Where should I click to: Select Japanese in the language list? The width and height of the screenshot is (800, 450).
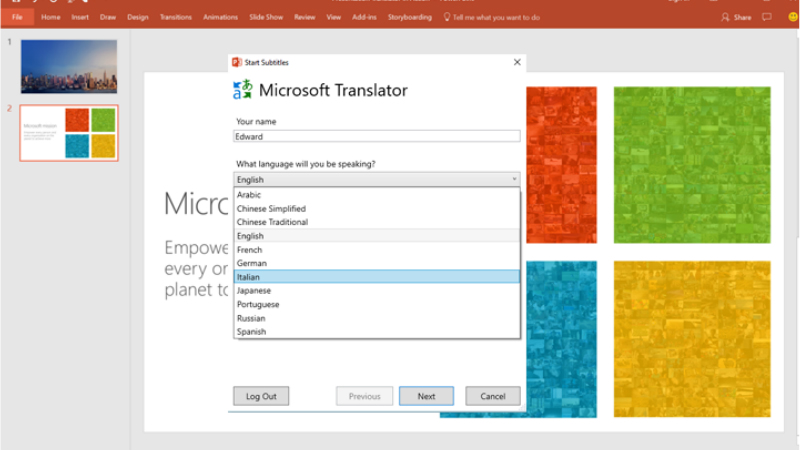pos(377,290)
